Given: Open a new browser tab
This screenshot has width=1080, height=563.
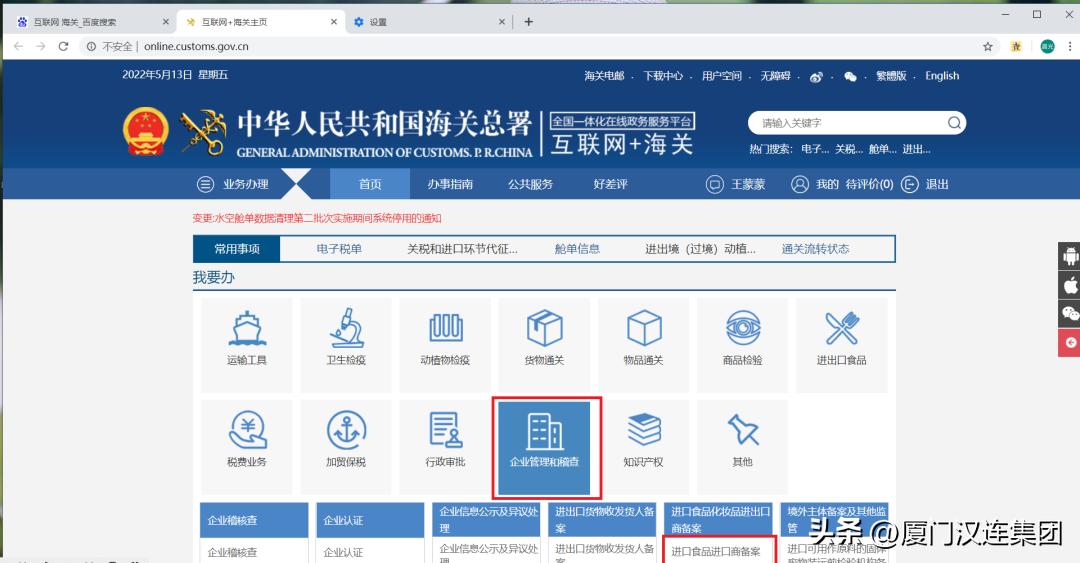Looking at the screenshot, I should click(528, 21).
